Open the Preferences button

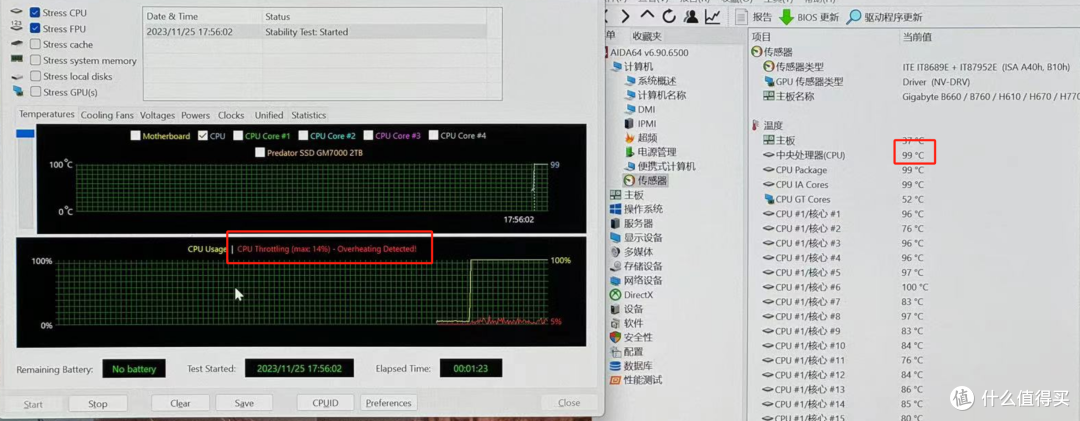[388, 403]
